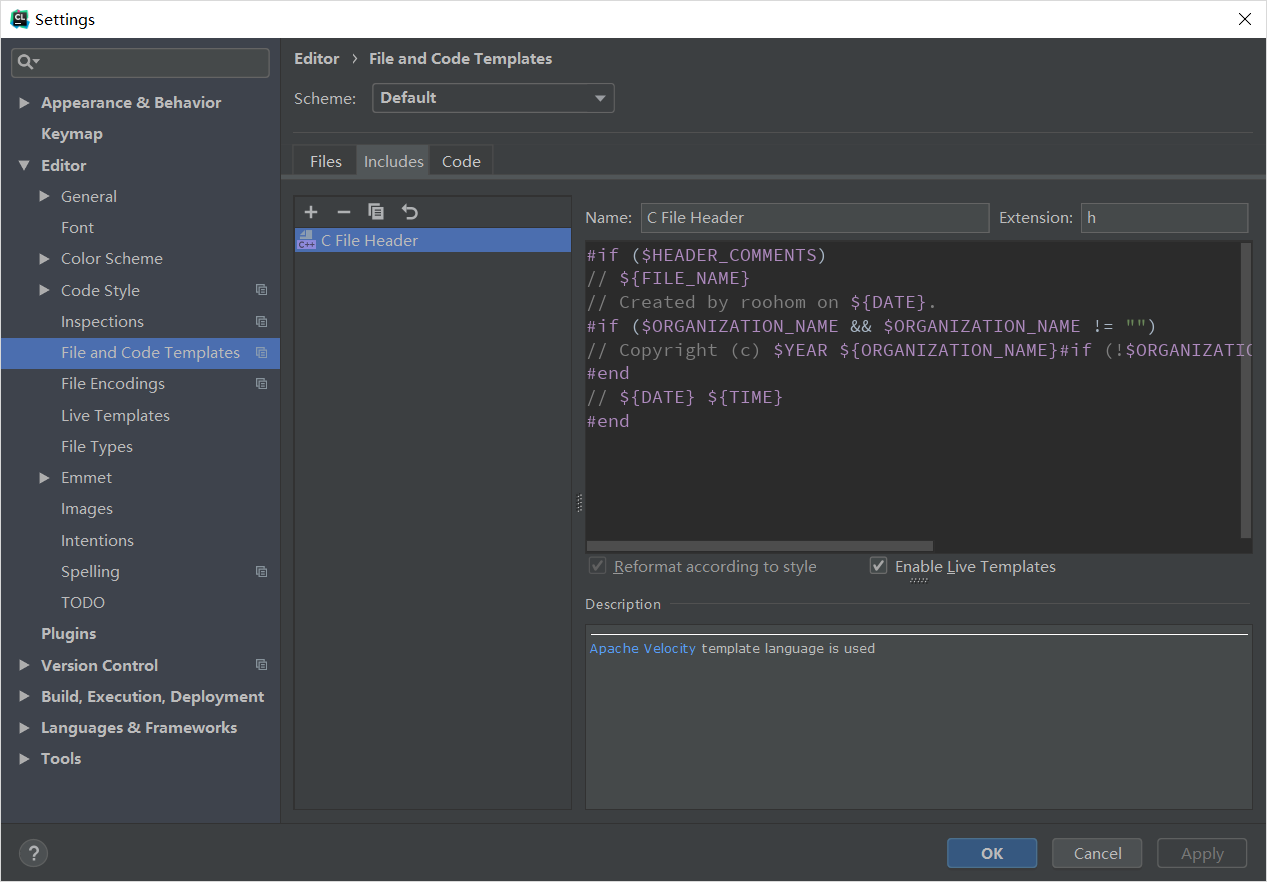Image resolution: width=1267 pixels, height=882 pixels.
Task: Click the per-project icon beside Code Style
Action: click(261, 290)
